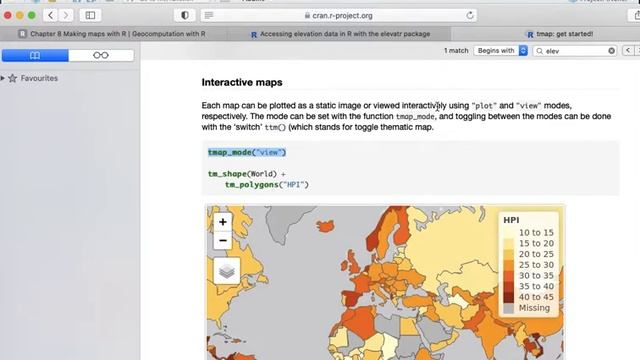Click the cran.r-project.org address field
This screenshot has height=360, width=640.
339,16
